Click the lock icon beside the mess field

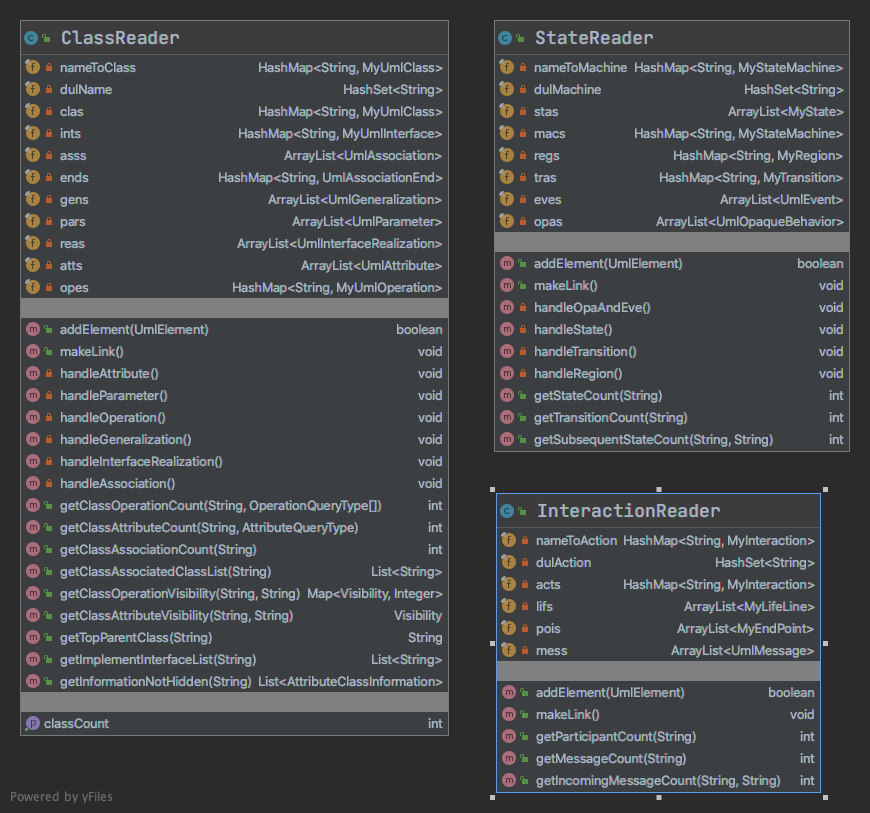[525, 650]
